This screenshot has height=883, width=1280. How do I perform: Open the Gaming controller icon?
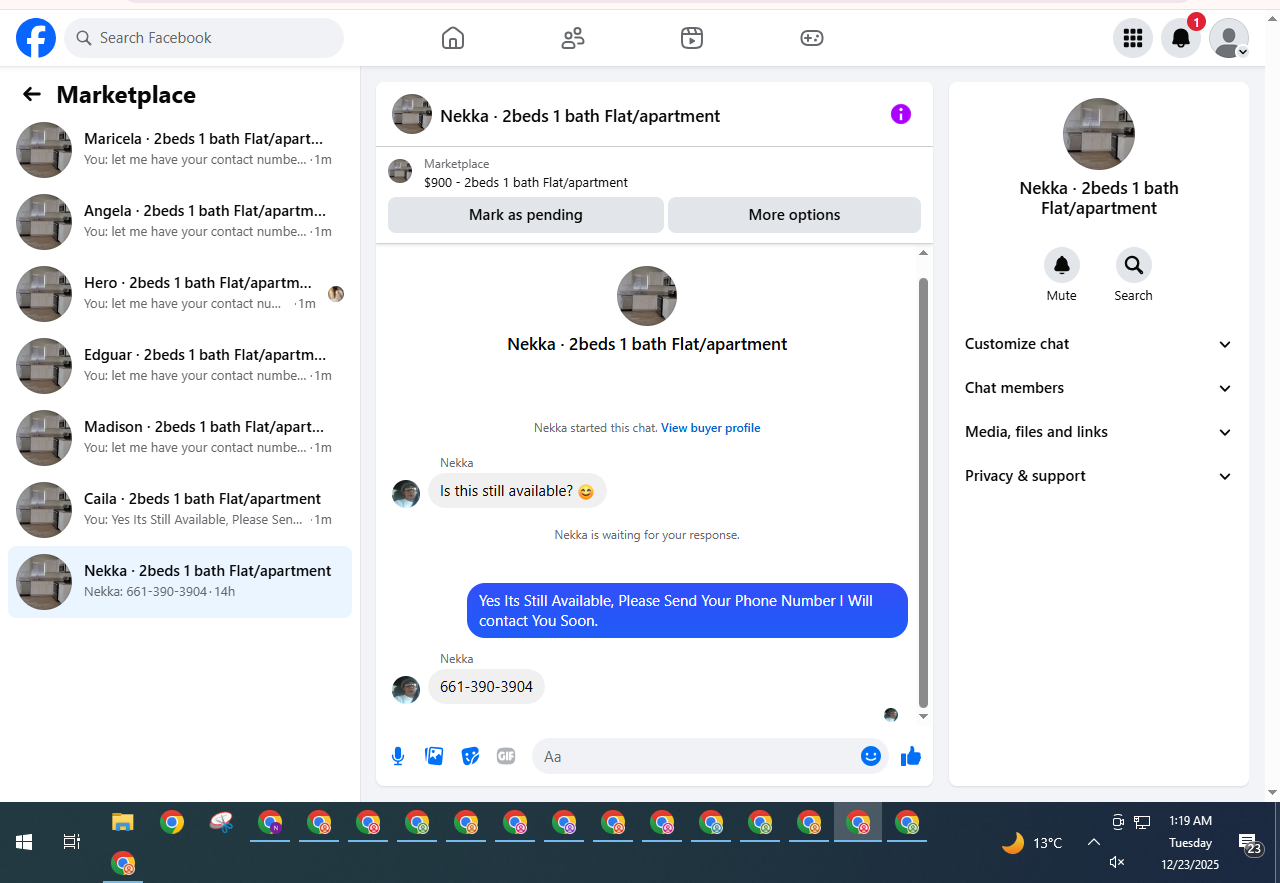click(812, 38)
